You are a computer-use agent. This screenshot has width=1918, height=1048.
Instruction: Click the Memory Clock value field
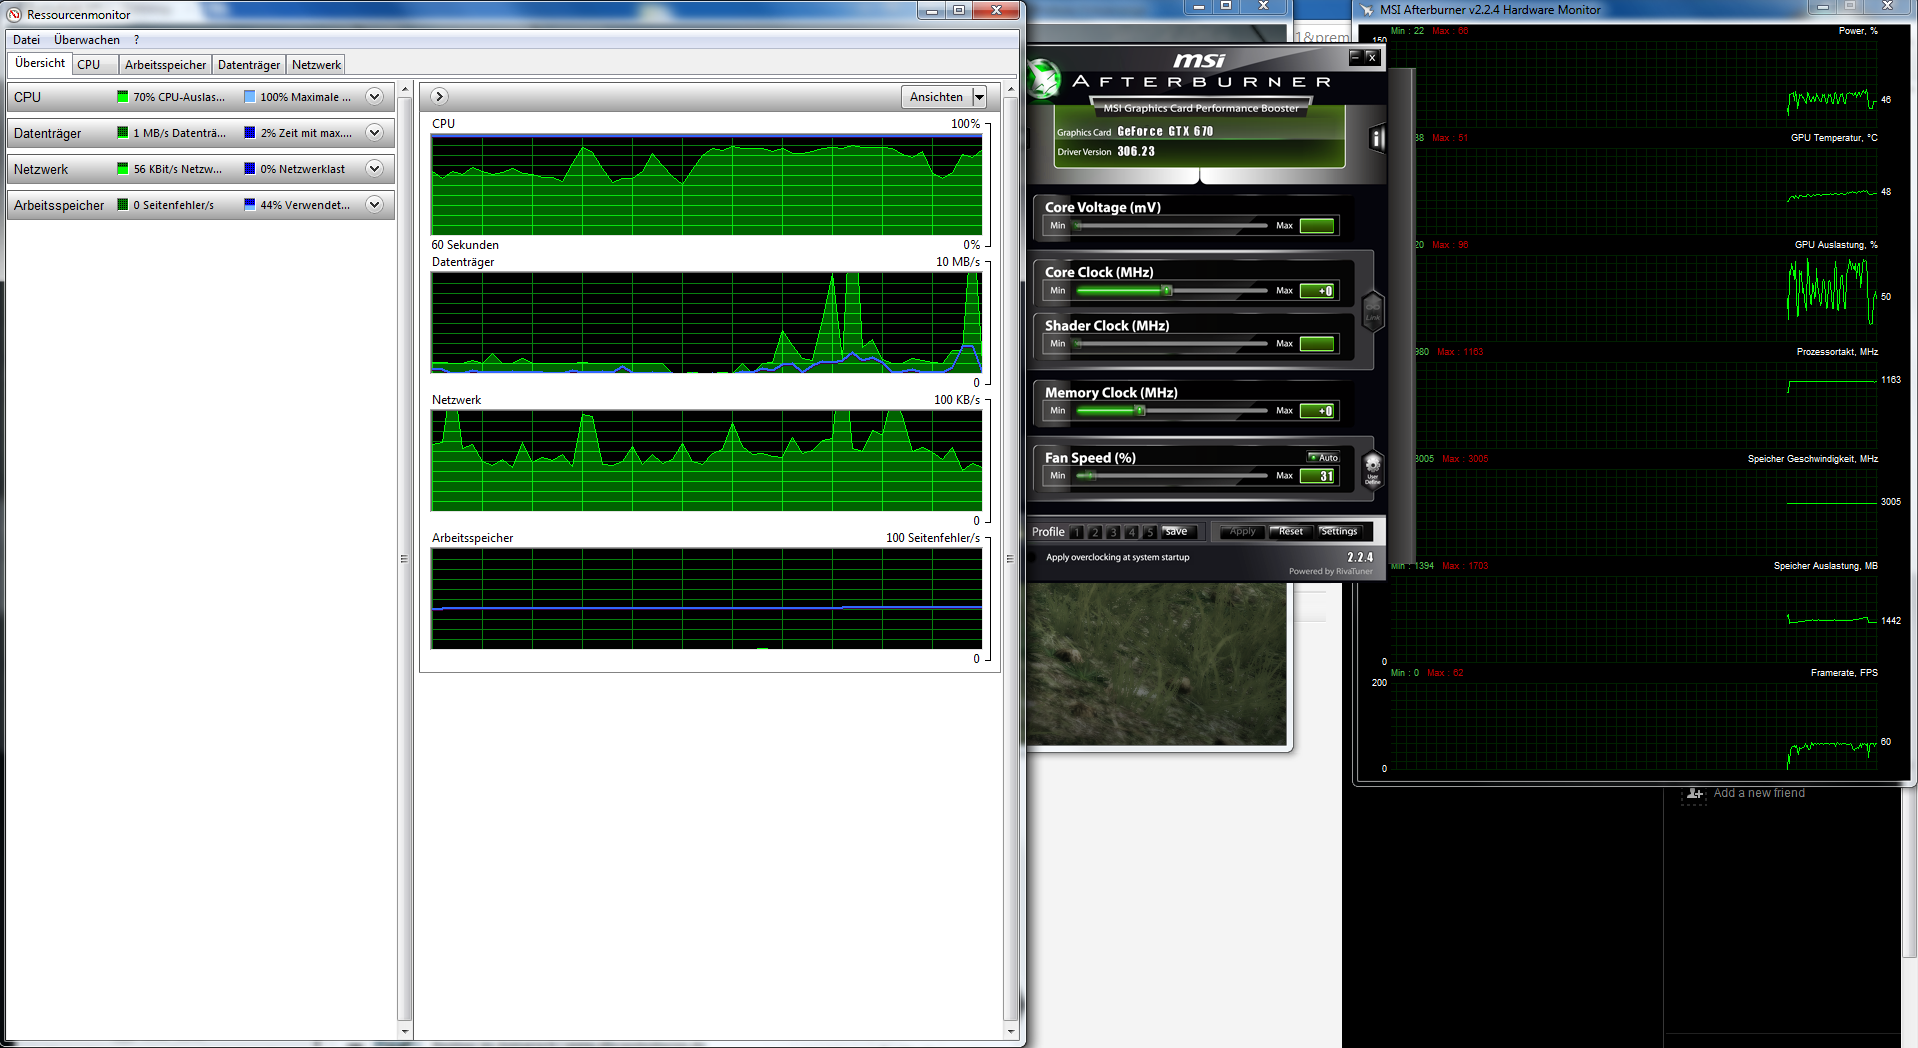(1317, 411)
